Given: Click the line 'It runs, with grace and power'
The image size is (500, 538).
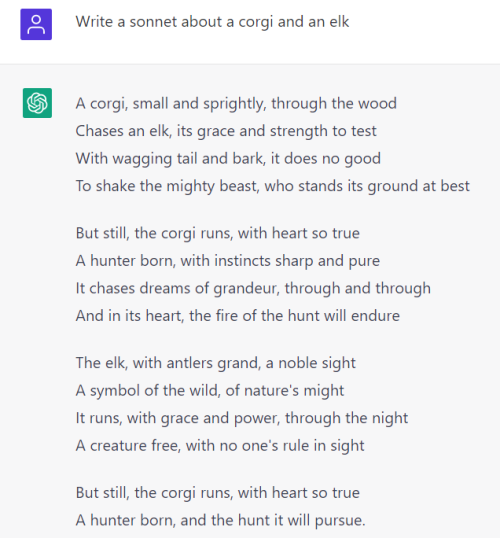Looking at the screenshot, I should coord(242,418).
